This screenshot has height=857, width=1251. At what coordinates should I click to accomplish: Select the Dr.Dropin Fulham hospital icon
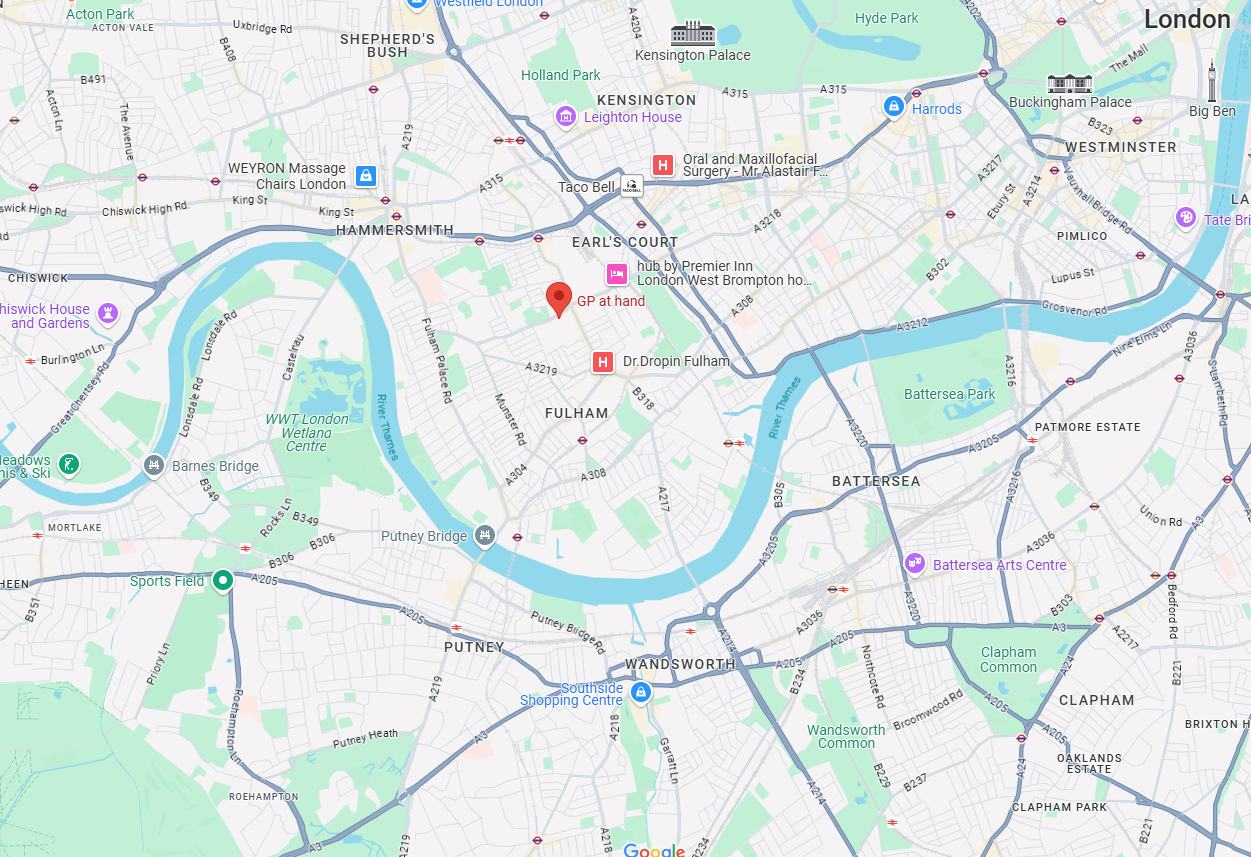pos(603,362)
